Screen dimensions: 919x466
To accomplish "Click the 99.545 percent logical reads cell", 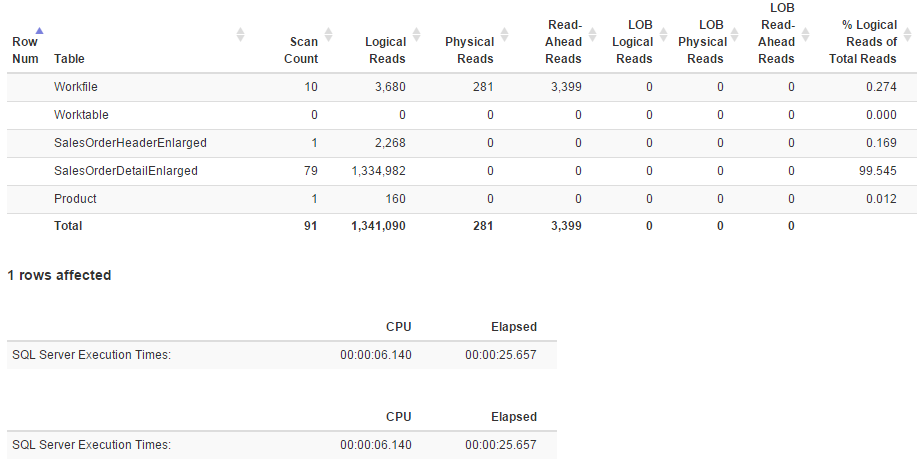I will point(877,171).
